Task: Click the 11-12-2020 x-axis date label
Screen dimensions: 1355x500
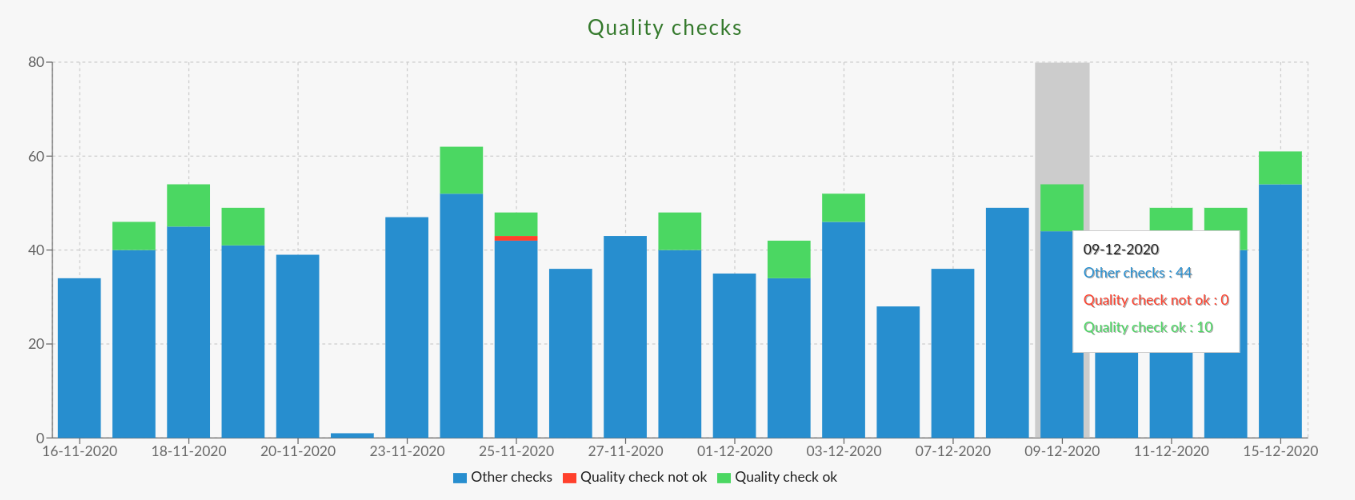Action: point(1171,452)
